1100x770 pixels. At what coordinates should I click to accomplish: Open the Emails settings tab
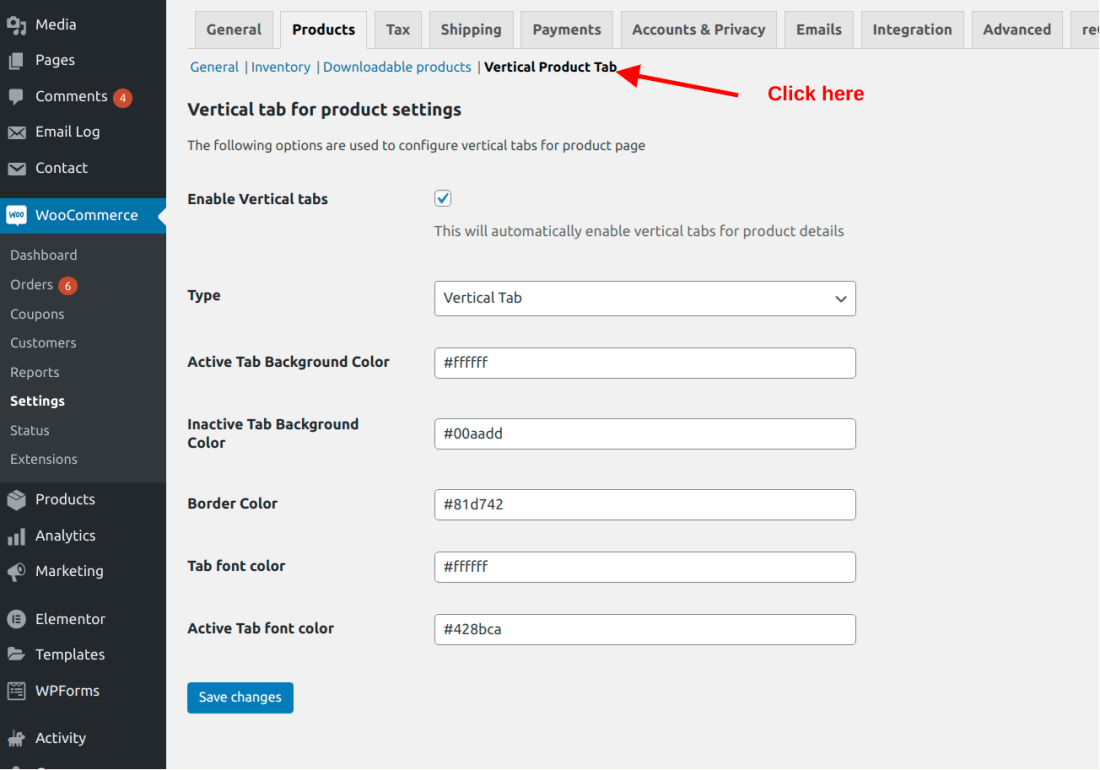(818, 29)
